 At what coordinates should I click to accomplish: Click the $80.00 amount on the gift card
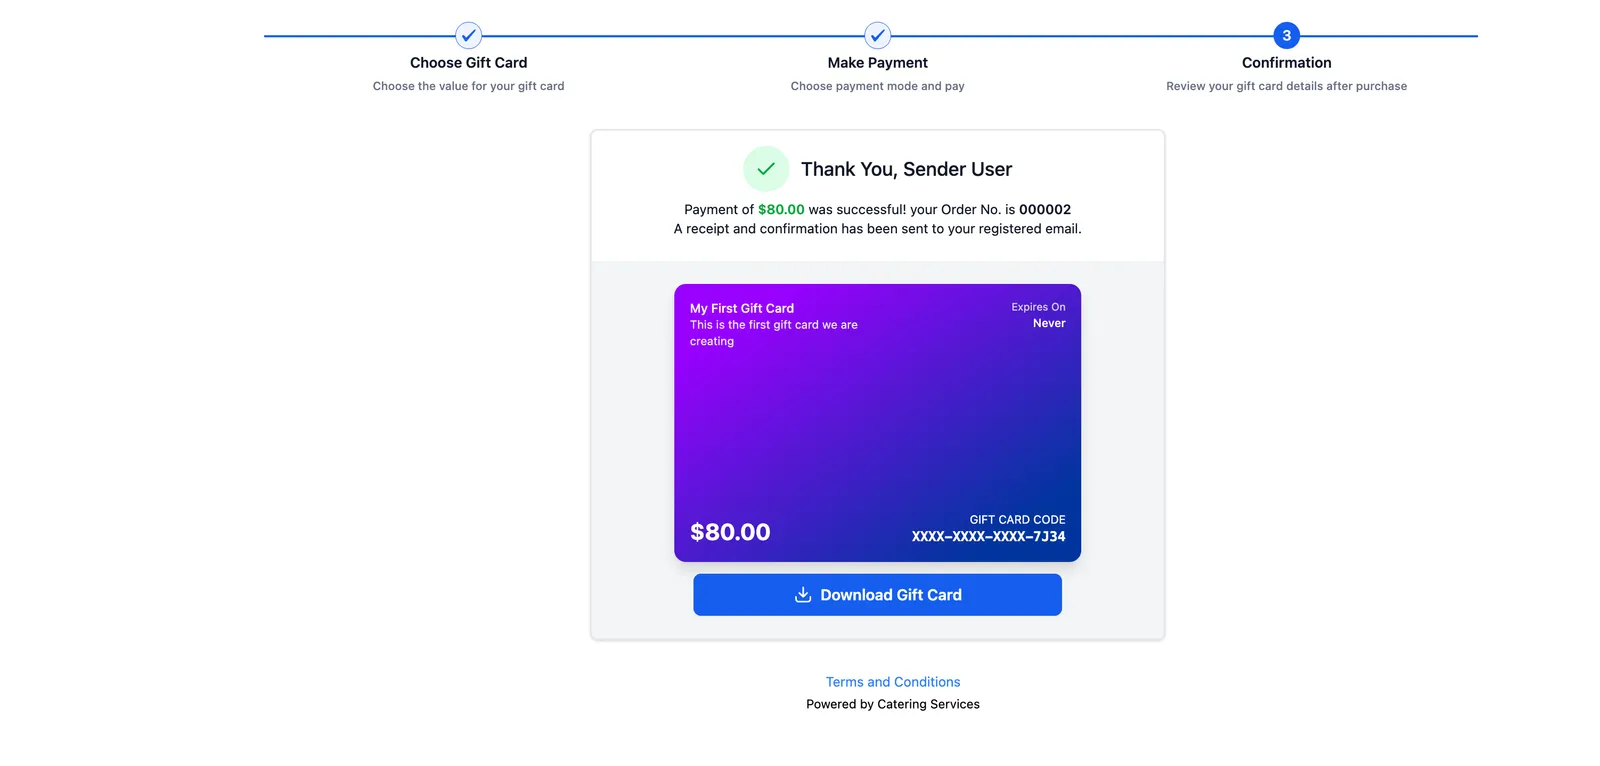coord(730,532)
